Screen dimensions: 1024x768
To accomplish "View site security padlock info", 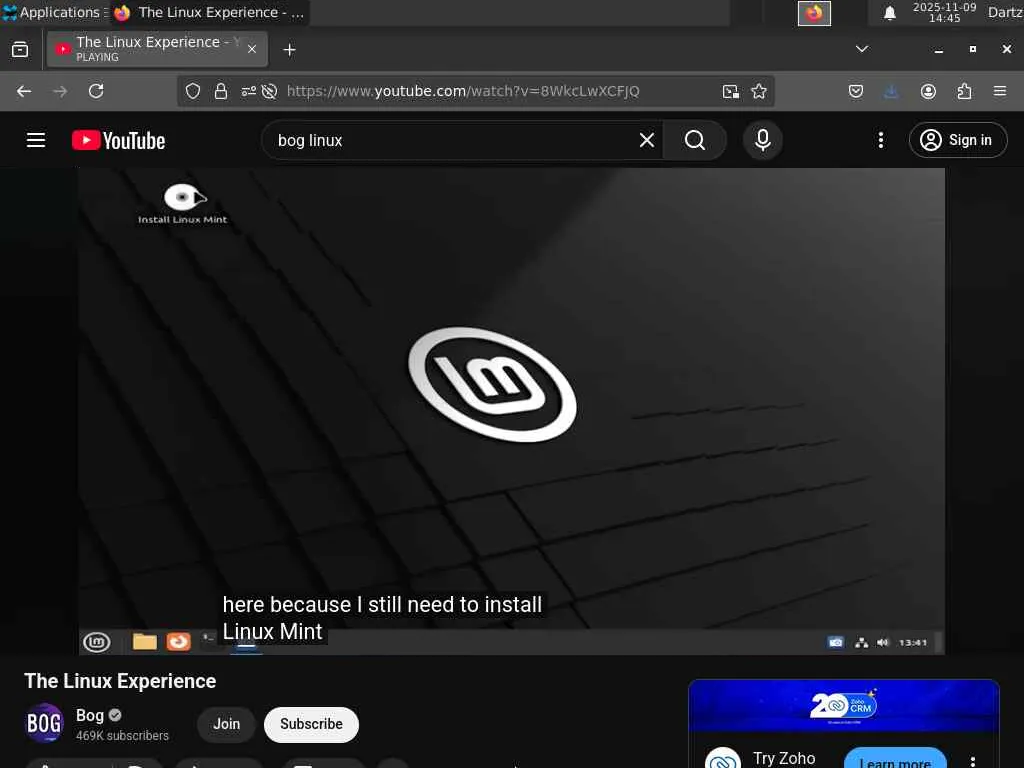I will (x=221, y=91).
